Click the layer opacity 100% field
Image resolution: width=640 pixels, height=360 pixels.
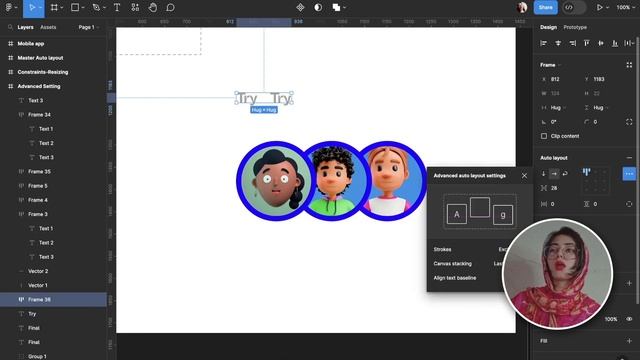(x=611, y=319)
